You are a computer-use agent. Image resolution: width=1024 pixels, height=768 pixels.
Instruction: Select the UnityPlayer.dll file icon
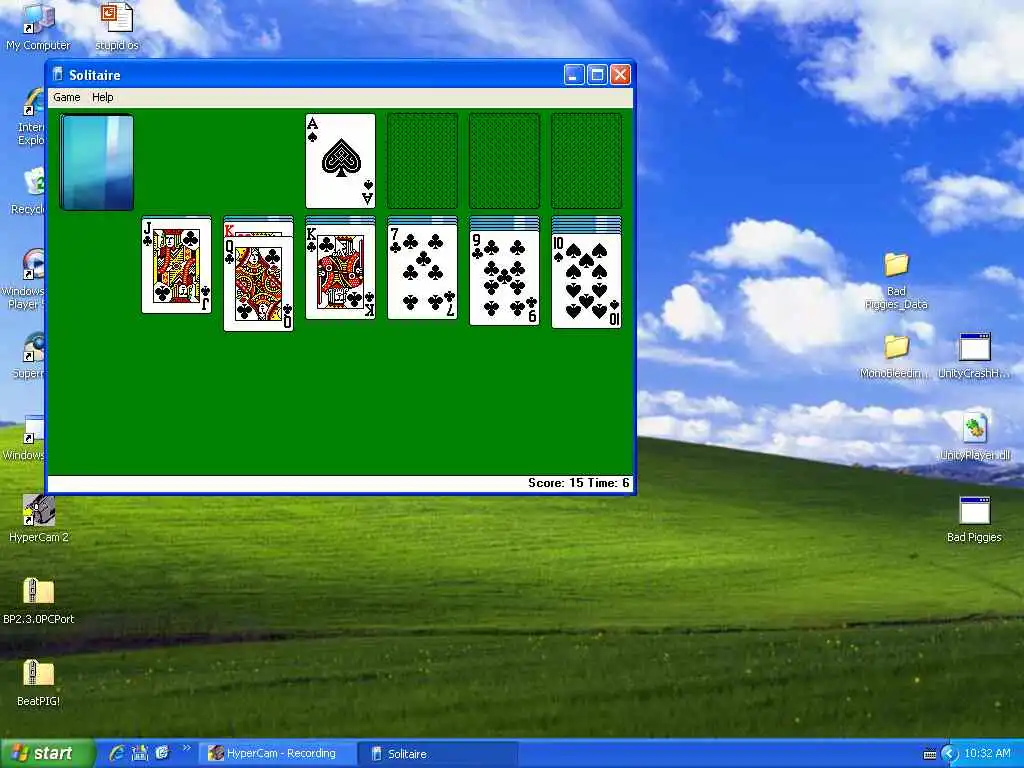(x=974, y=438)
